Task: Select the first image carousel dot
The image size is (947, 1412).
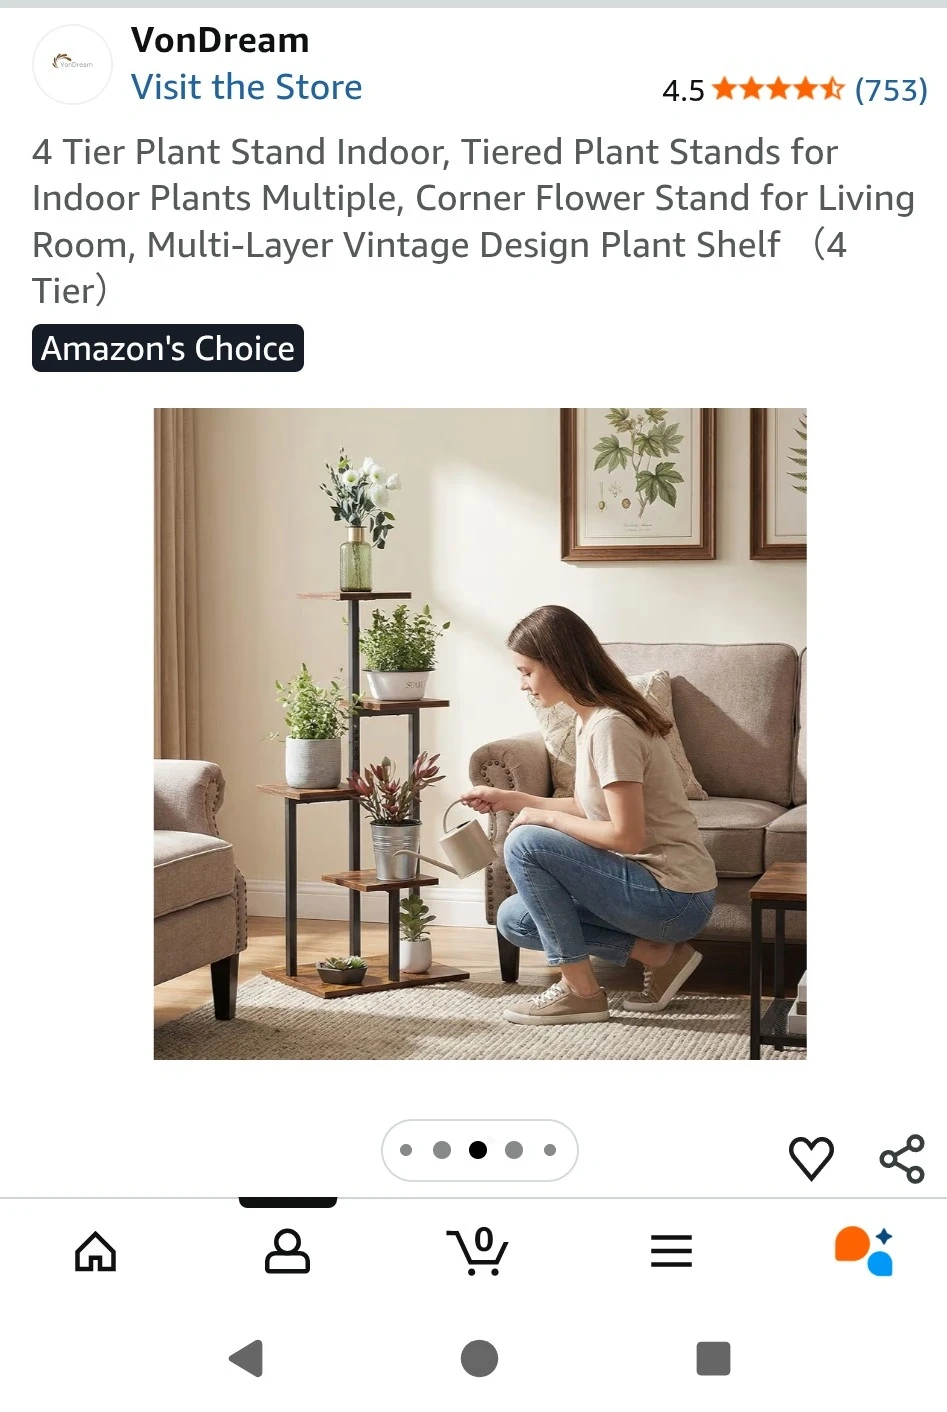Action: pos(406,1150)
